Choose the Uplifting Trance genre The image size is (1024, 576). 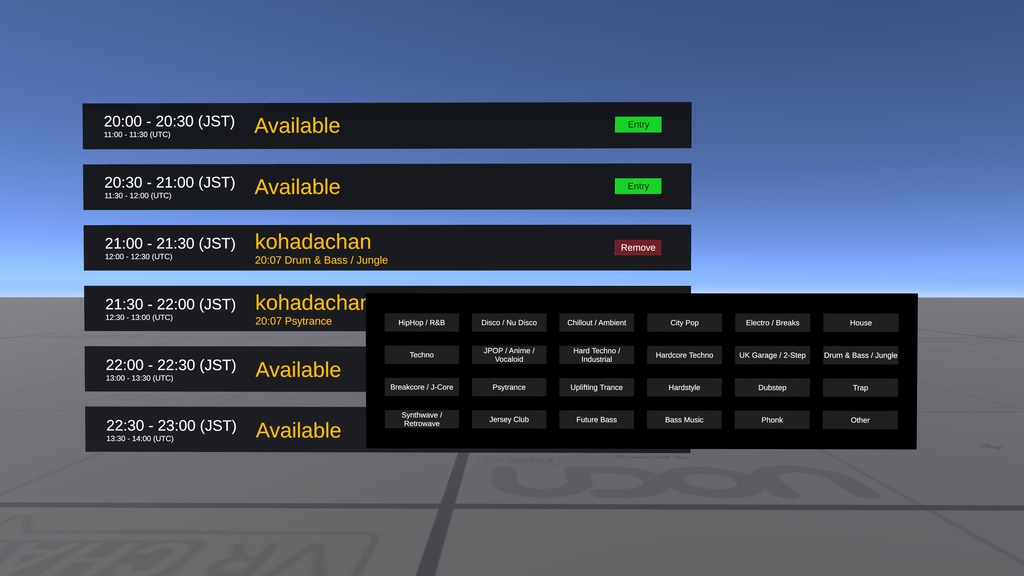tap(596, 387)
